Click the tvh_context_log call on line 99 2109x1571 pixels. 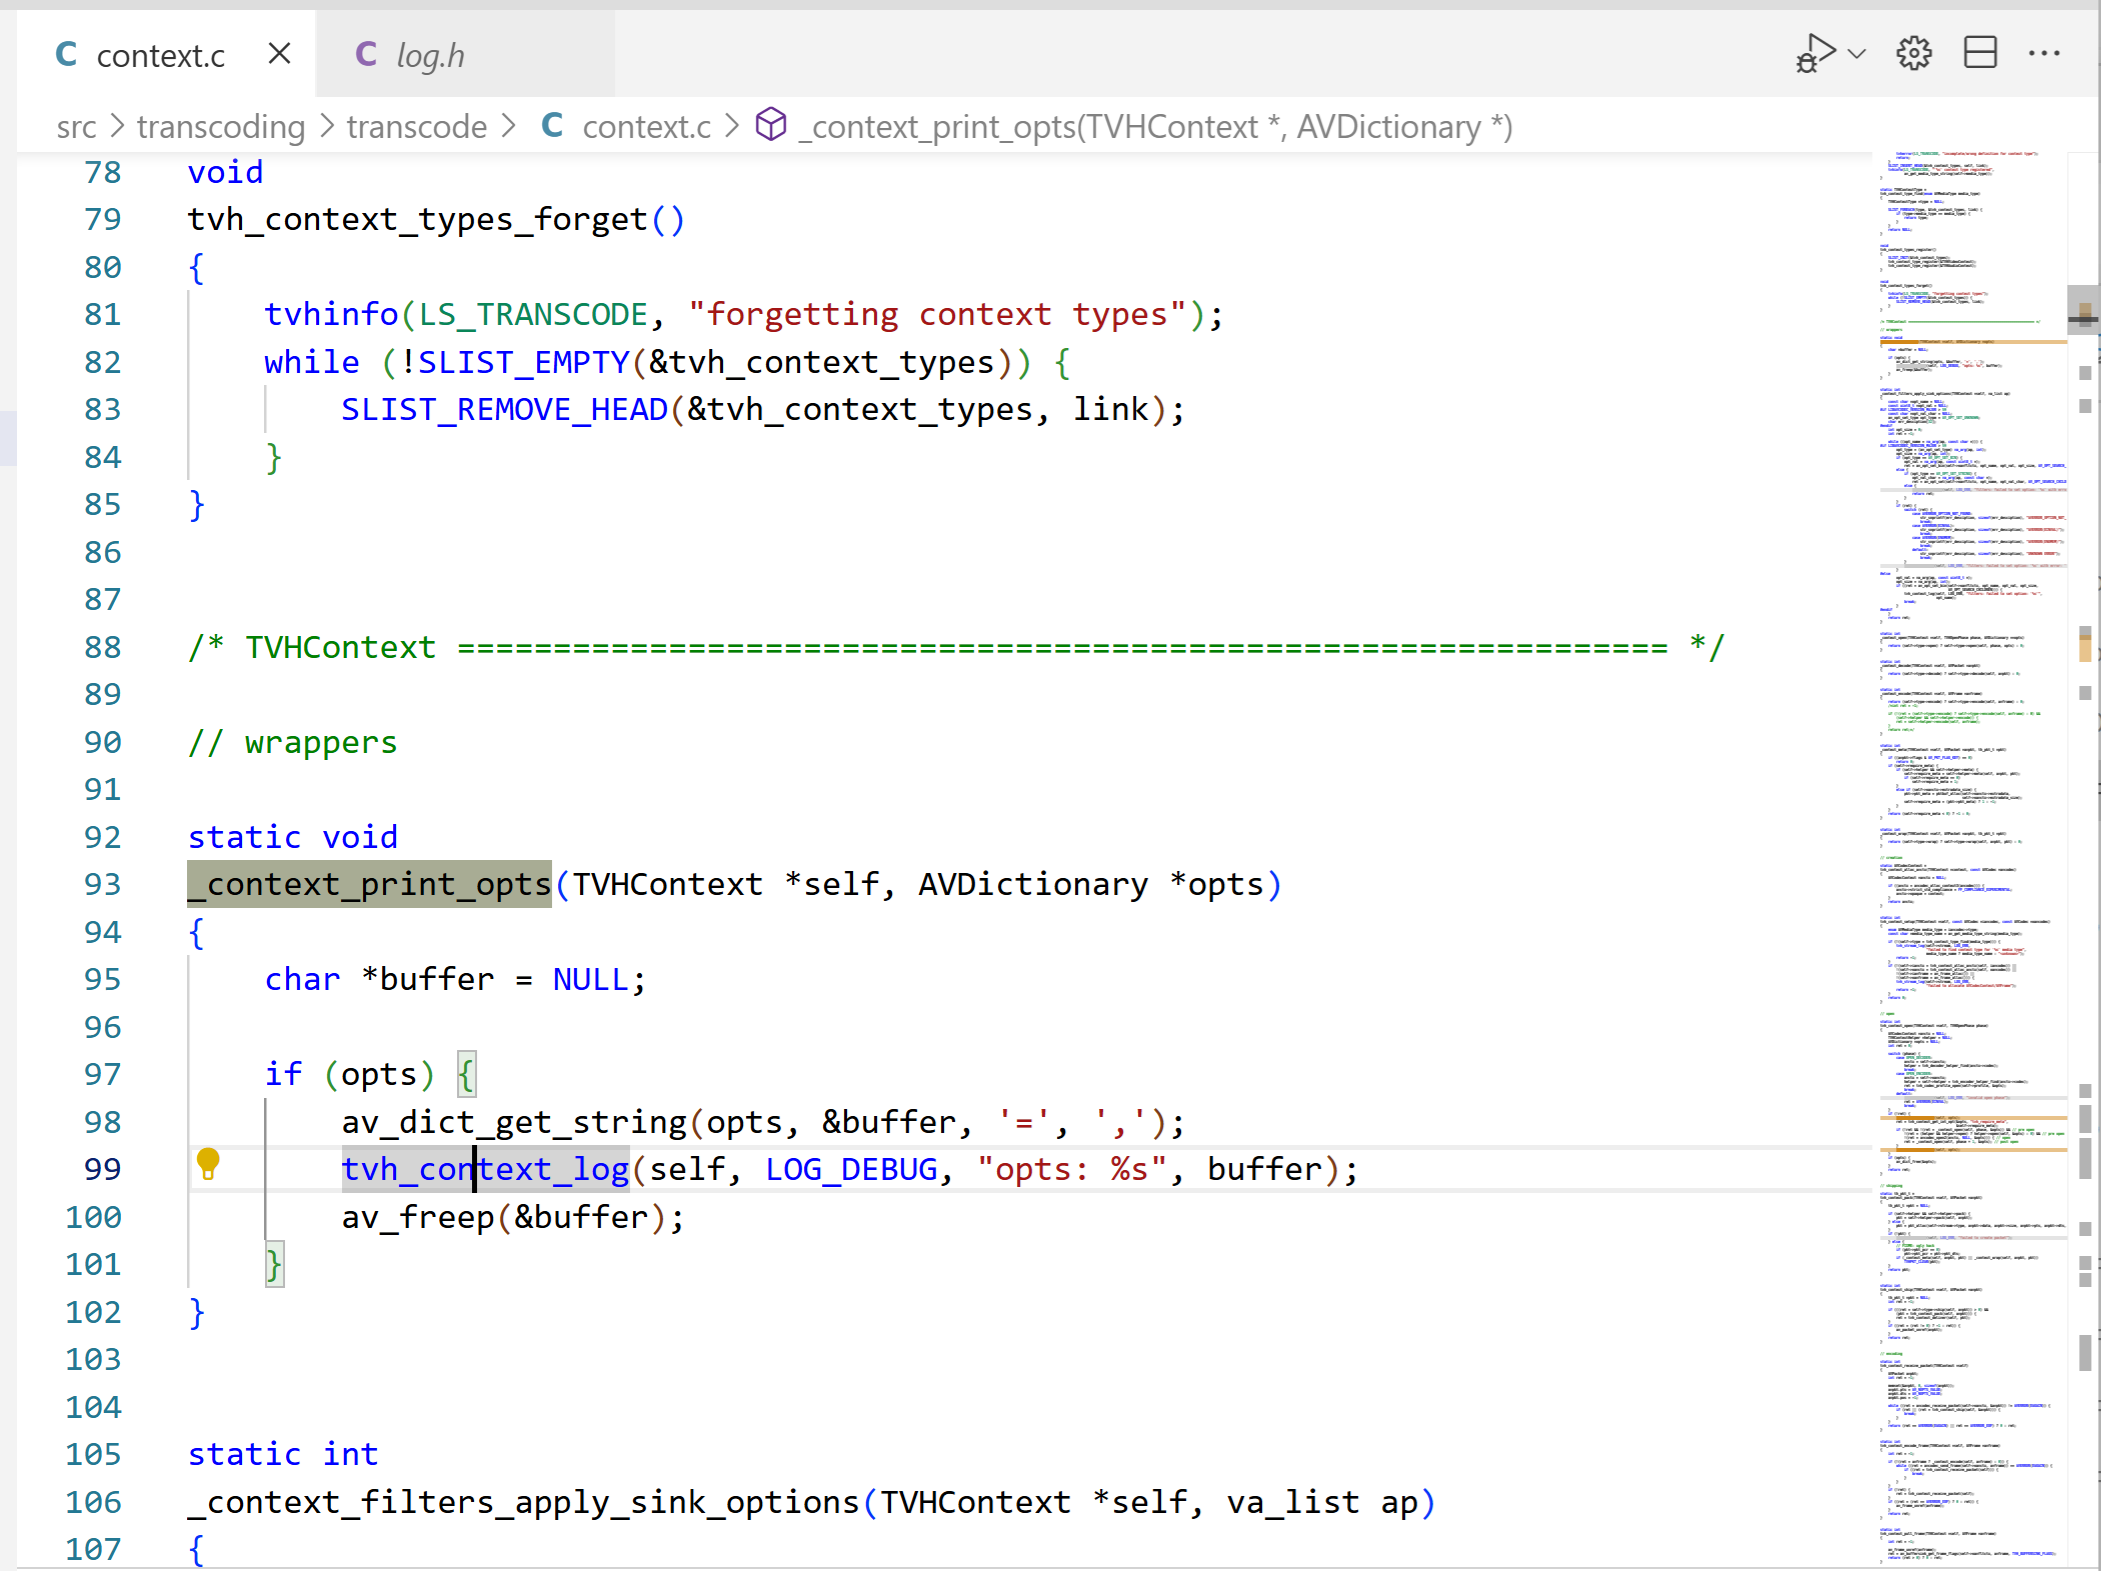point(485,1169)
